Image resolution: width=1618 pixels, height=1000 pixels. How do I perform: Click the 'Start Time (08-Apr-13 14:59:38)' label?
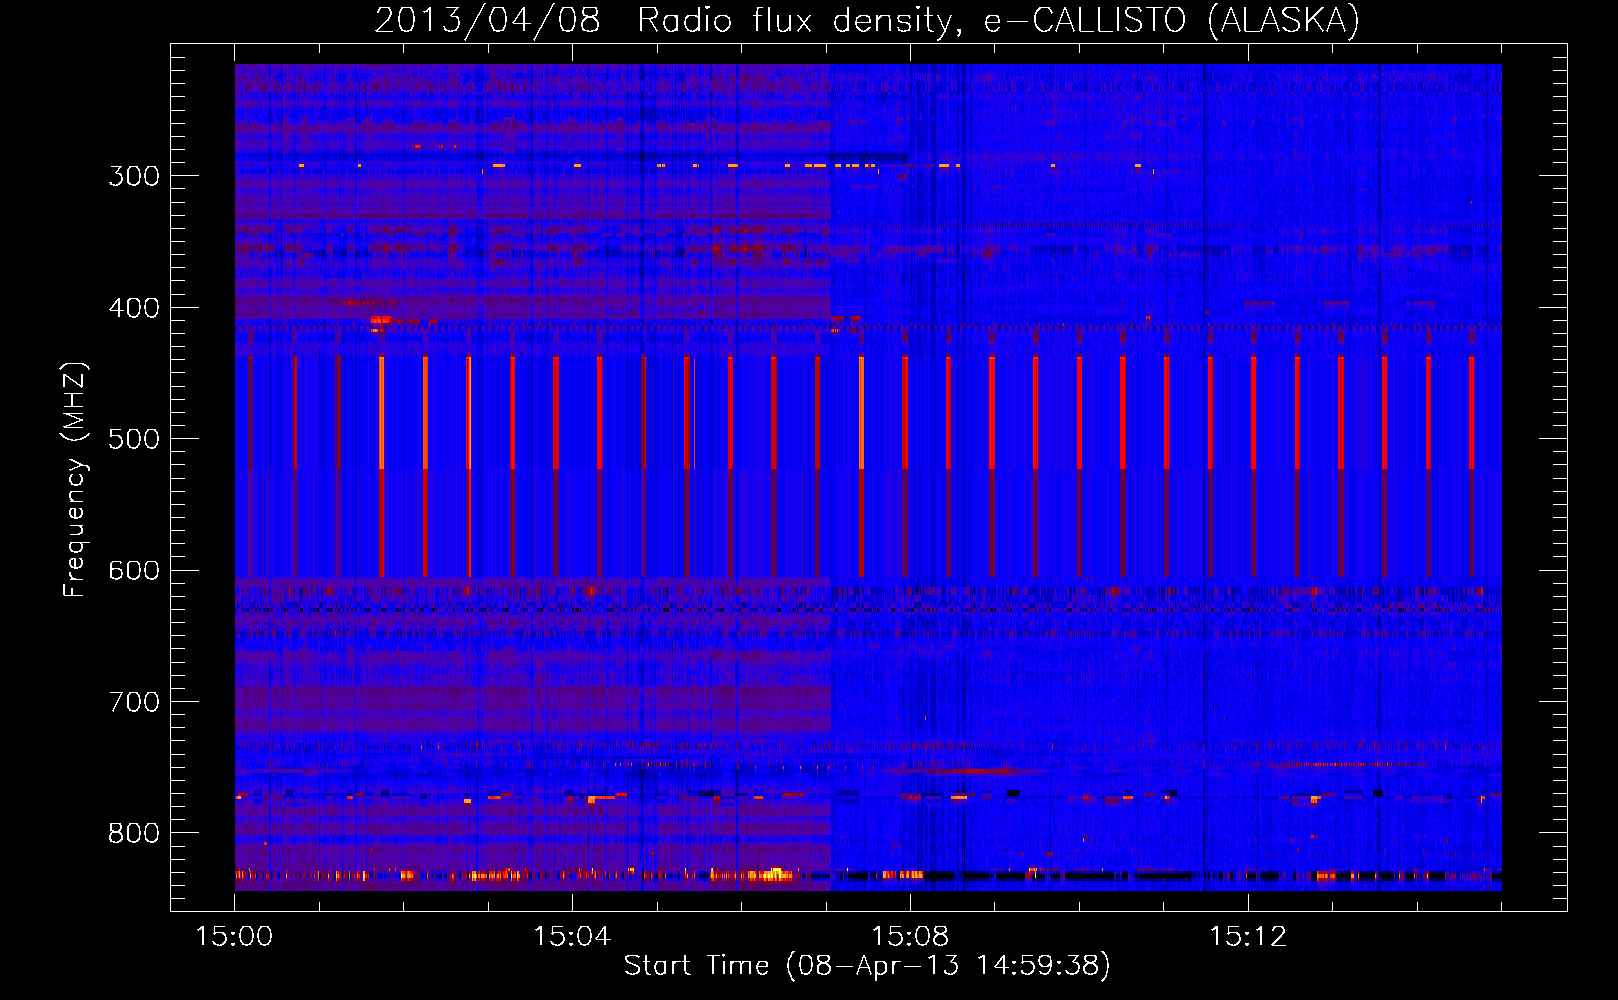(867, 966)
